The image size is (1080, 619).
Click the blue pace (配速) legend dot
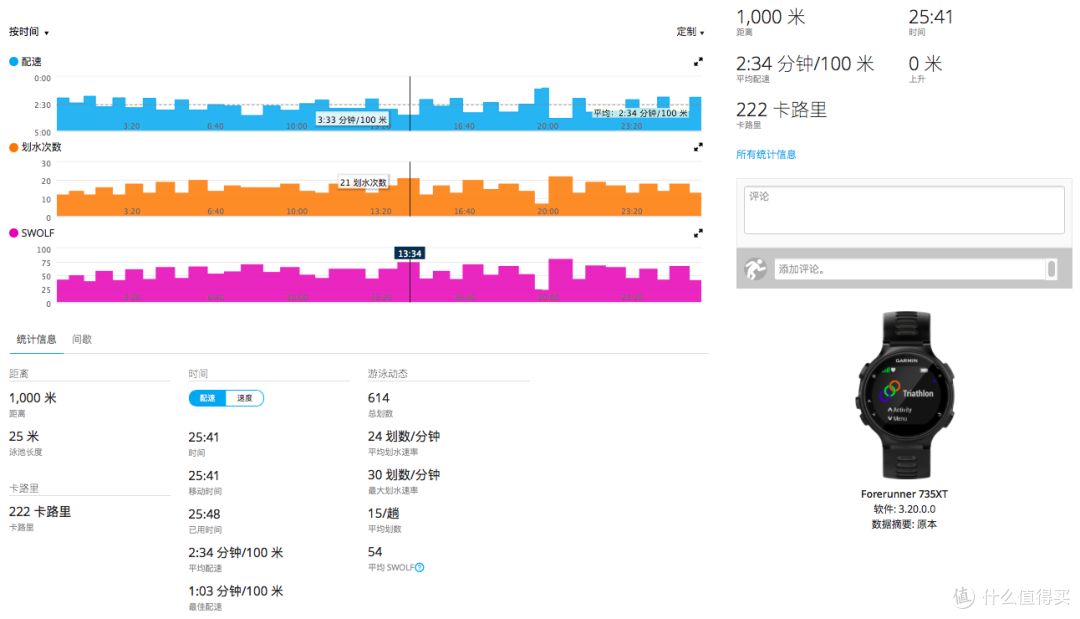click(x=13, y=61)
